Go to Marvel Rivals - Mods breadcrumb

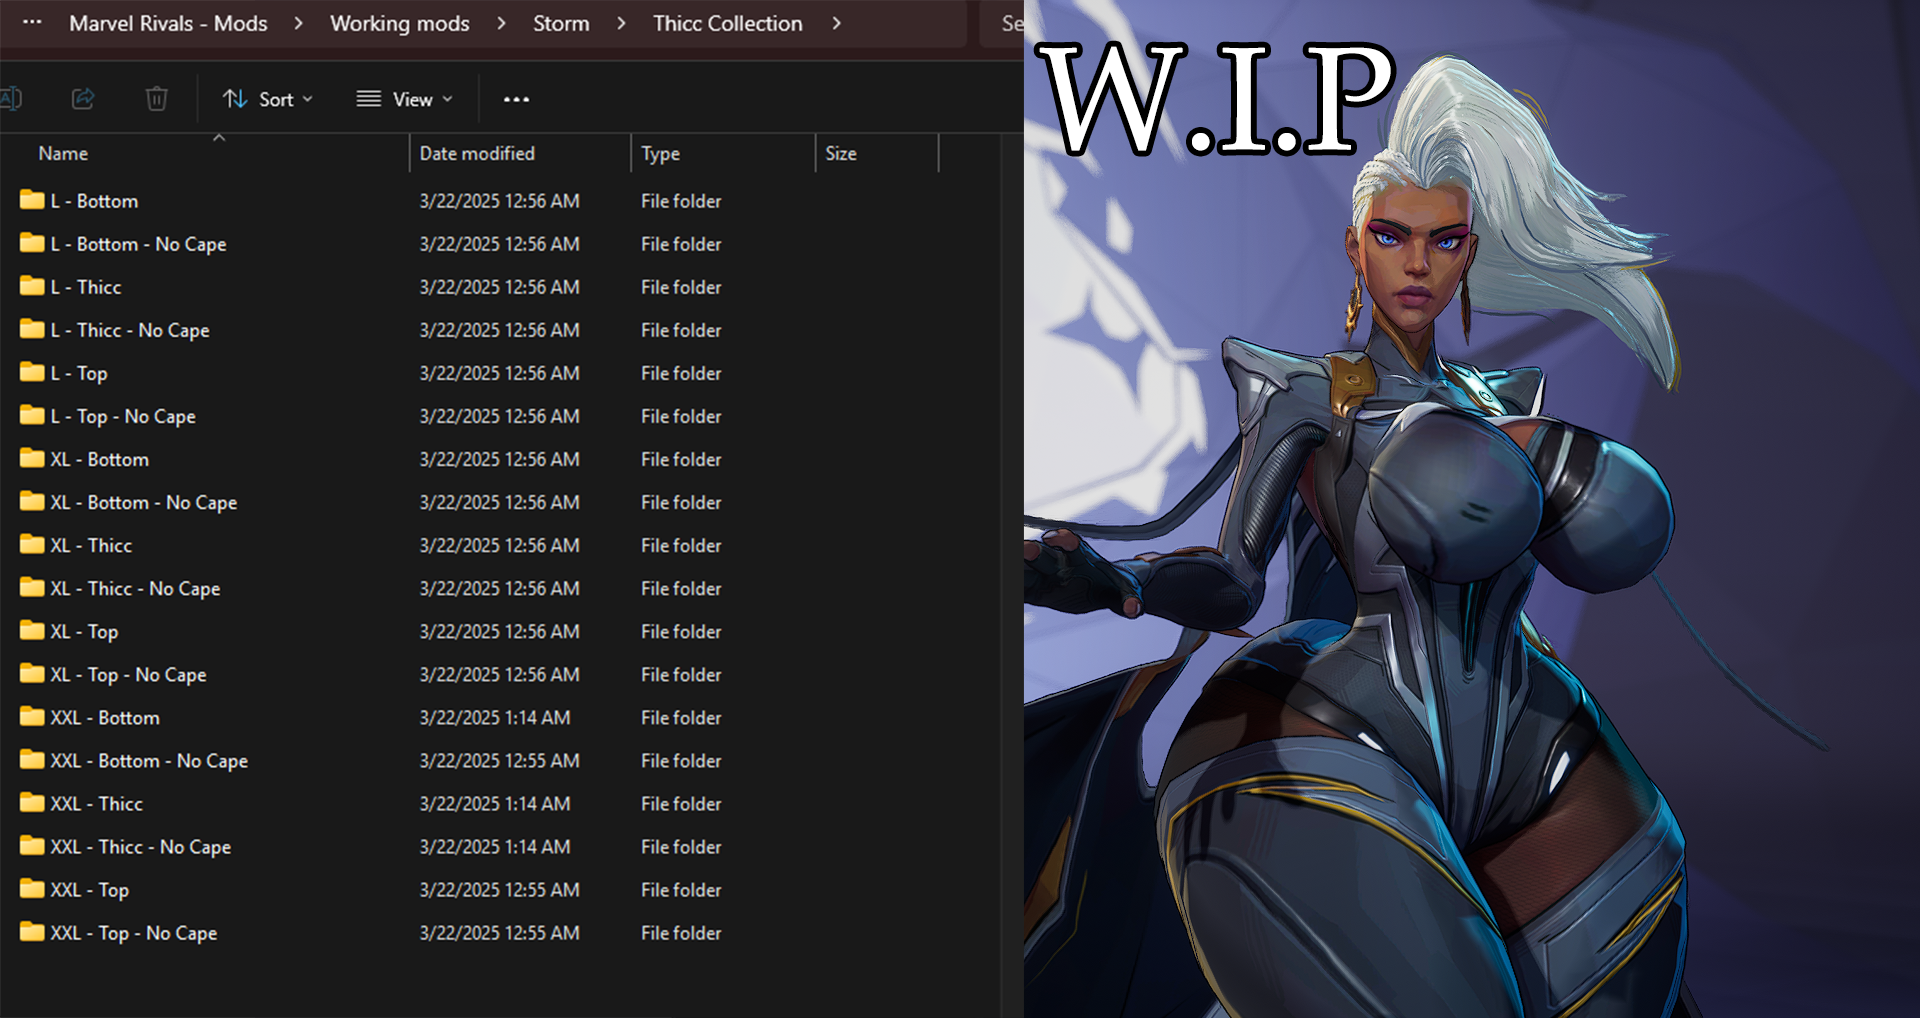click(x=168, y=23)
